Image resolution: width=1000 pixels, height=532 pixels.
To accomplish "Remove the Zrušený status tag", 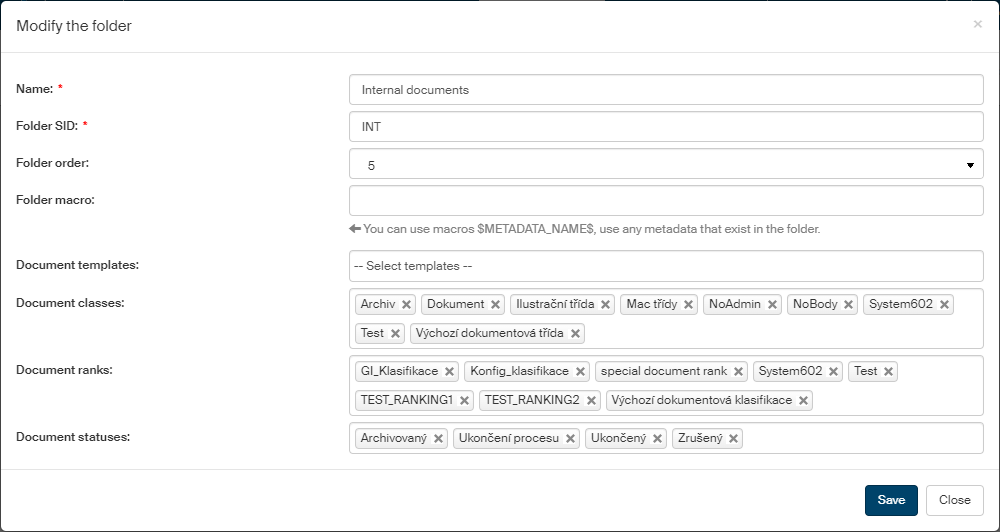I will click(733, 439).
